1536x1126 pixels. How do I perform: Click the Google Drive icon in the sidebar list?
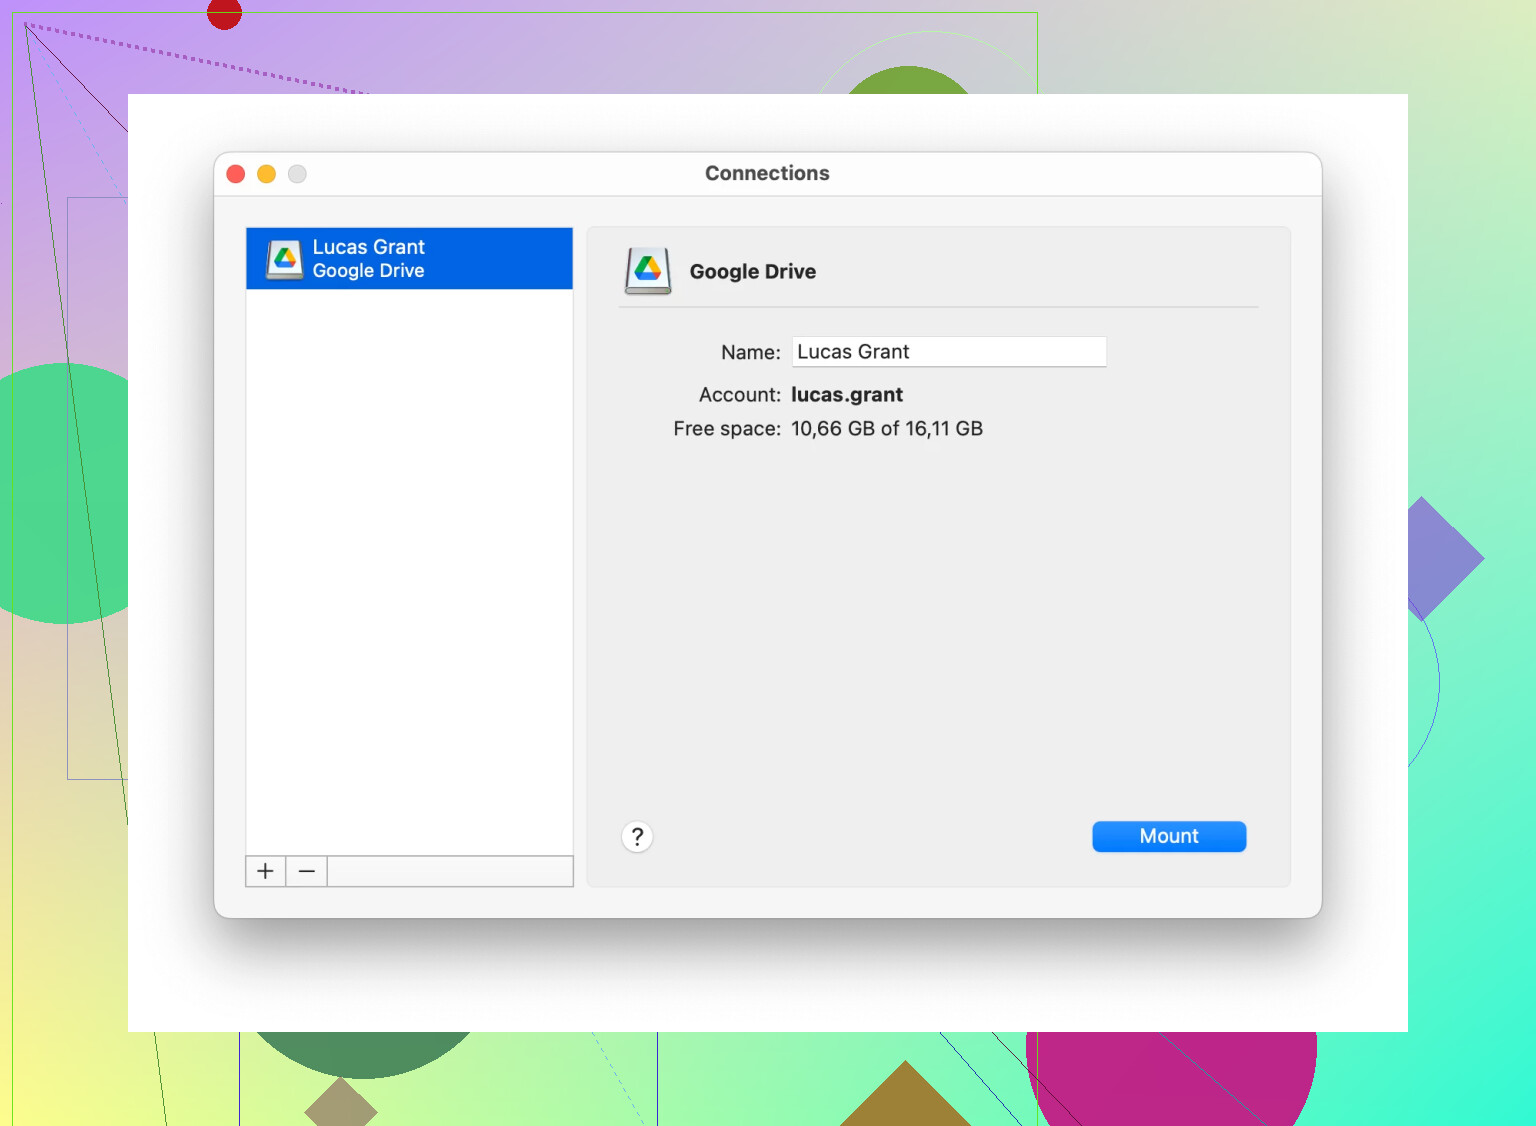click(x=285, y=259)
